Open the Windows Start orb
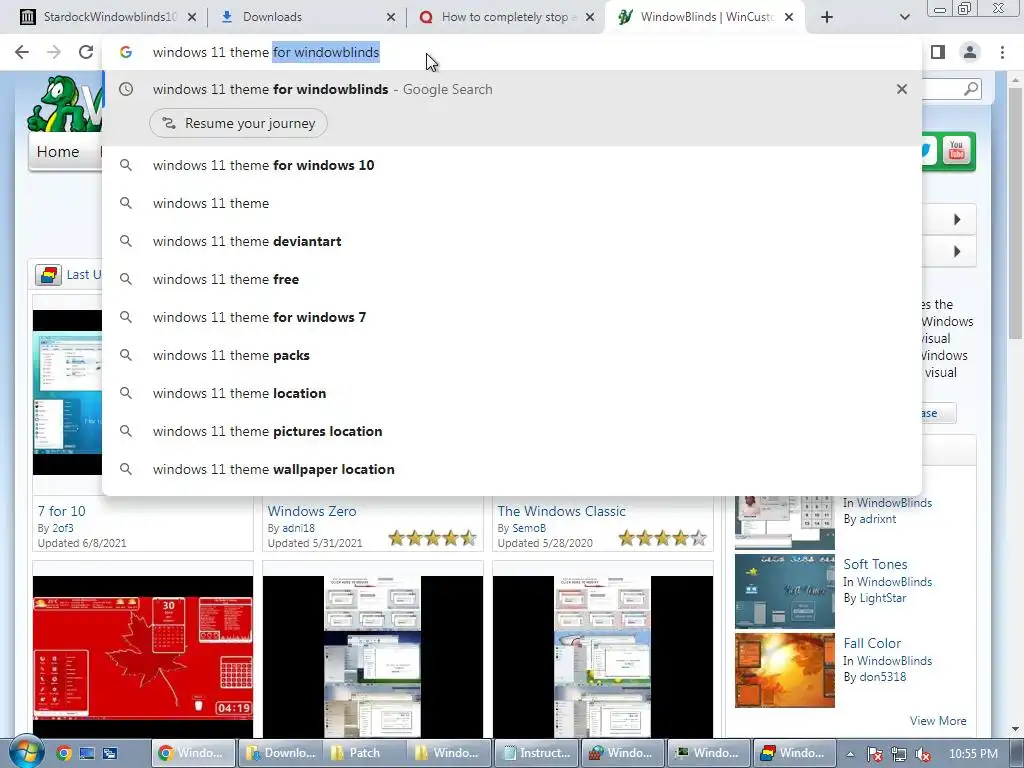 26,752
